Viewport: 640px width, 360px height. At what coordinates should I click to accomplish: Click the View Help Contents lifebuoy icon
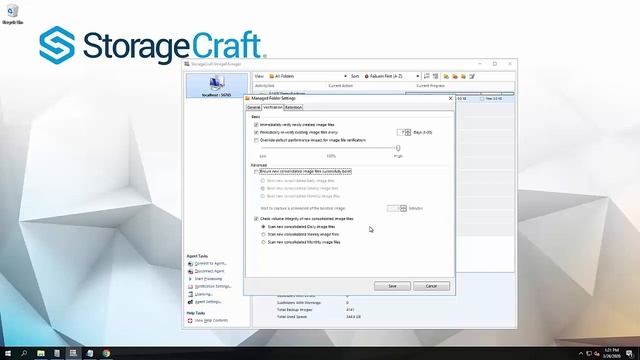coord(190,321)
